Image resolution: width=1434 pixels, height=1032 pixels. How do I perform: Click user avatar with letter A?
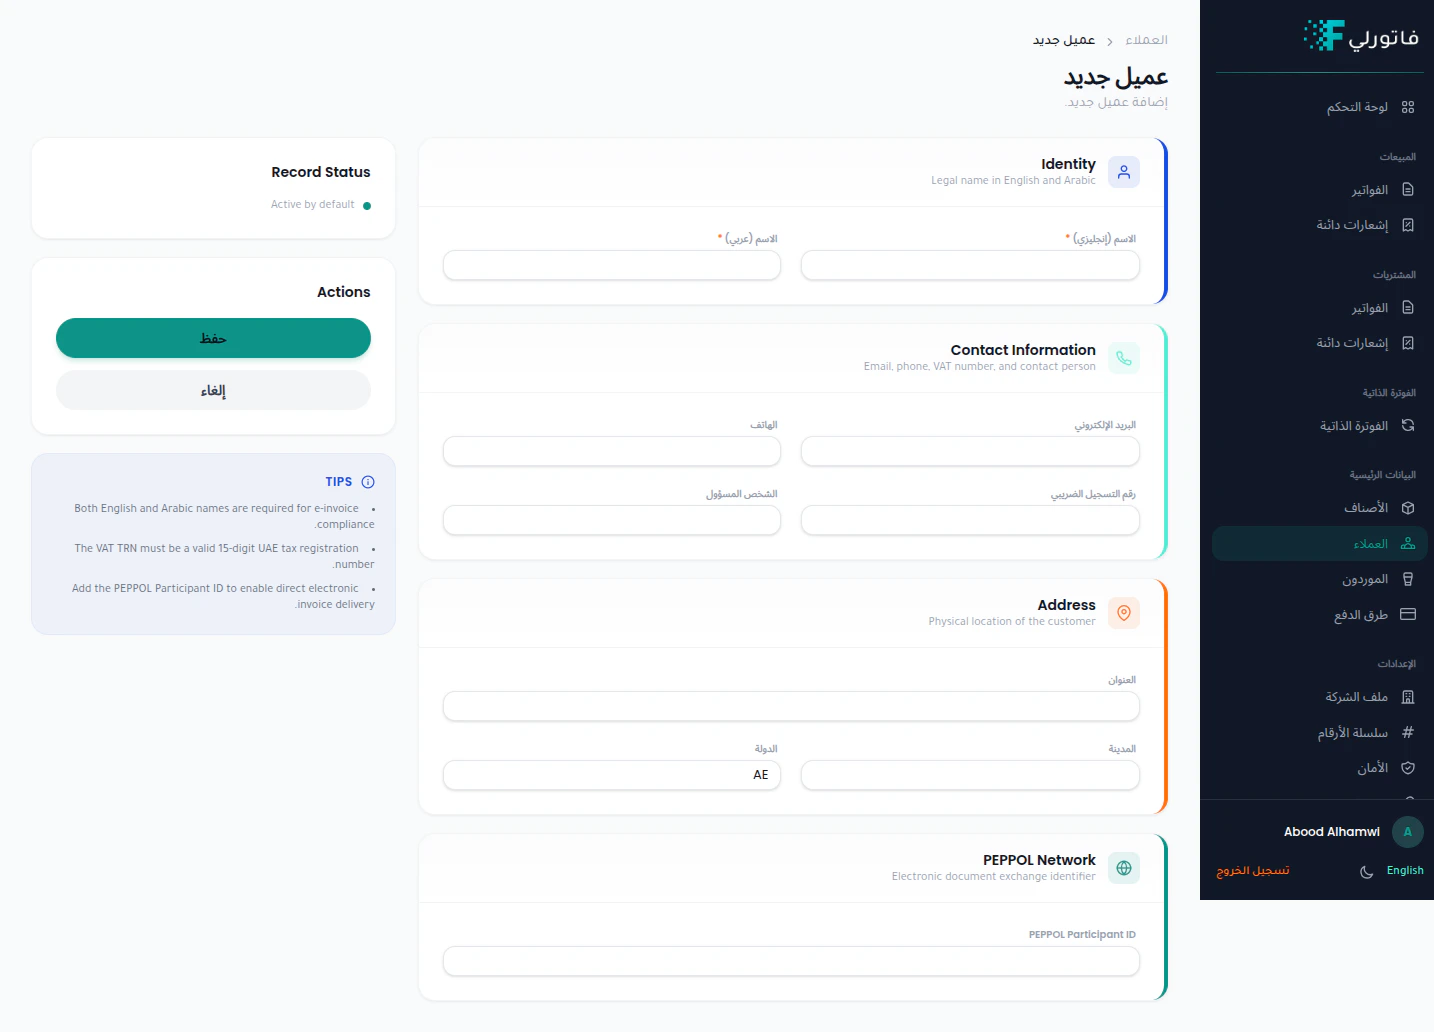[x=1408, y=832]
